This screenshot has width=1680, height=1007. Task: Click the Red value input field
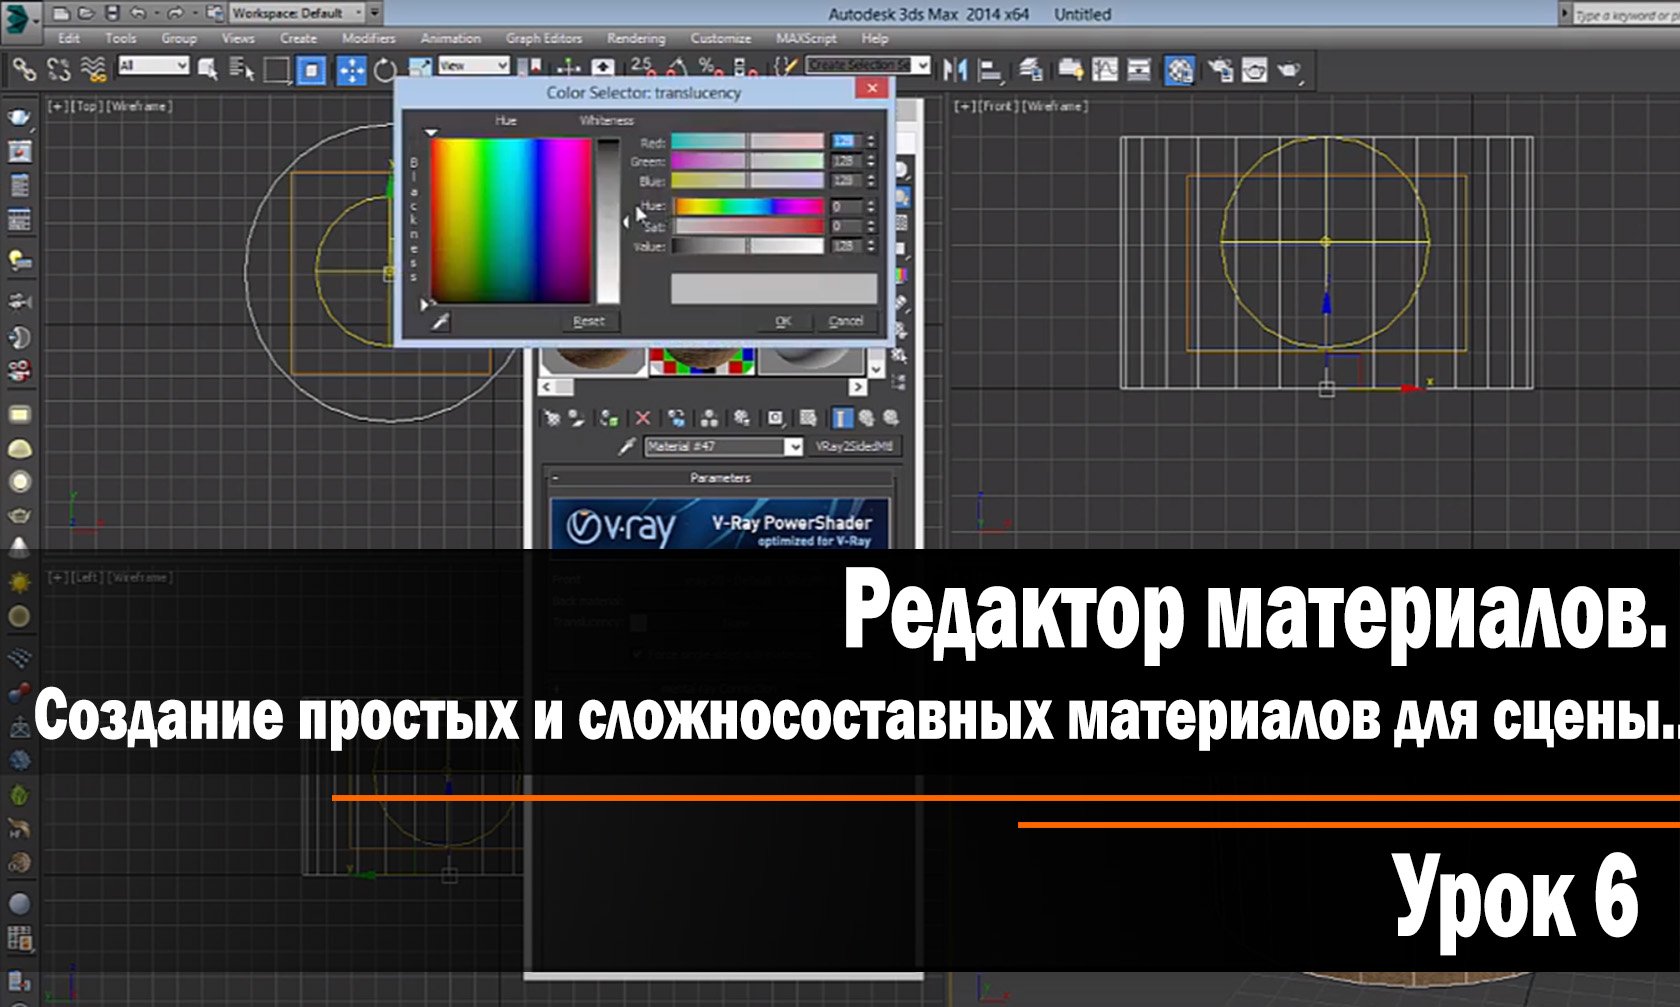[846, 142]
